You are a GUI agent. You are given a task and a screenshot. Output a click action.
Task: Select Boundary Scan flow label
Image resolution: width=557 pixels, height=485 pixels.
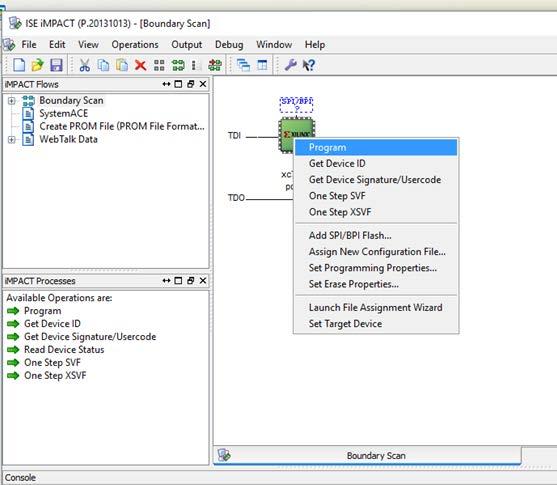click(71, 101)
